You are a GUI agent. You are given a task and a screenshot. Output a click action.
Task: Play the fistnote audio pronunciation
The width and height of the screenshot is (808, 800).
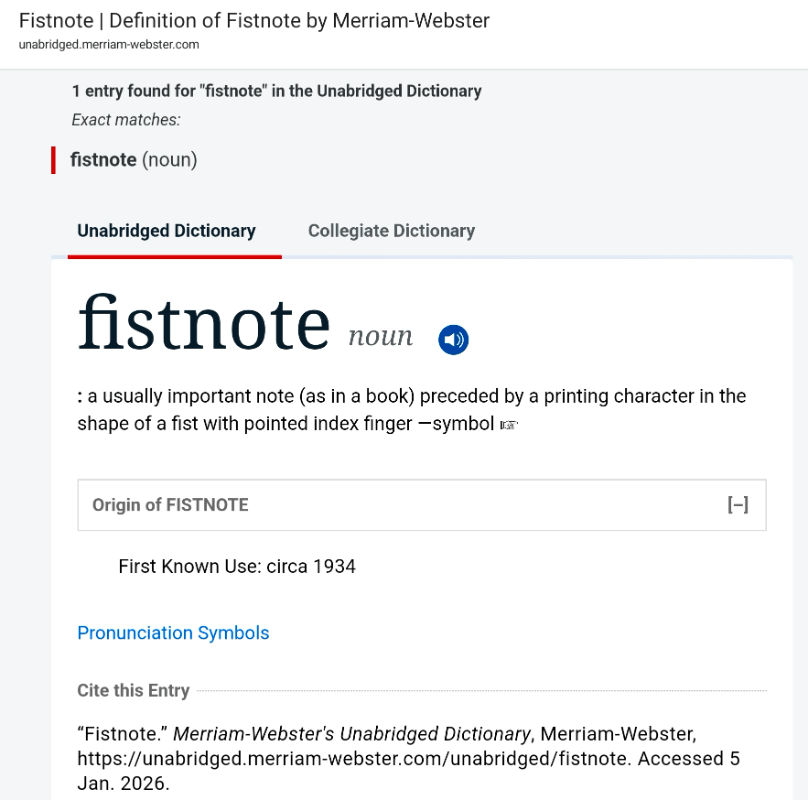[x=453, y=340]
